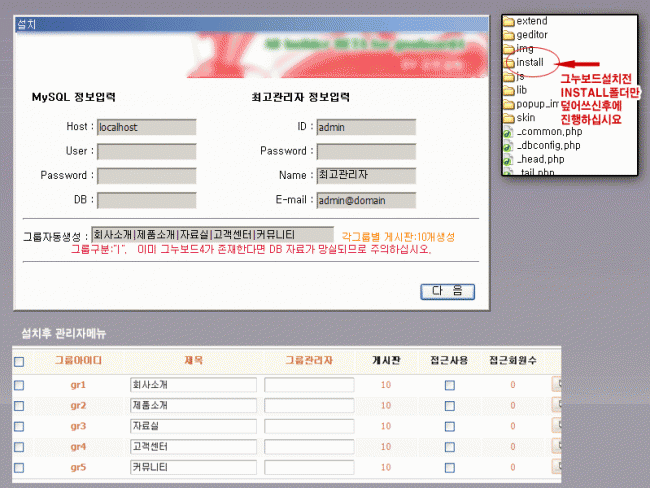
Task: Click the gr2 group ID link
Action: point(78,405)
